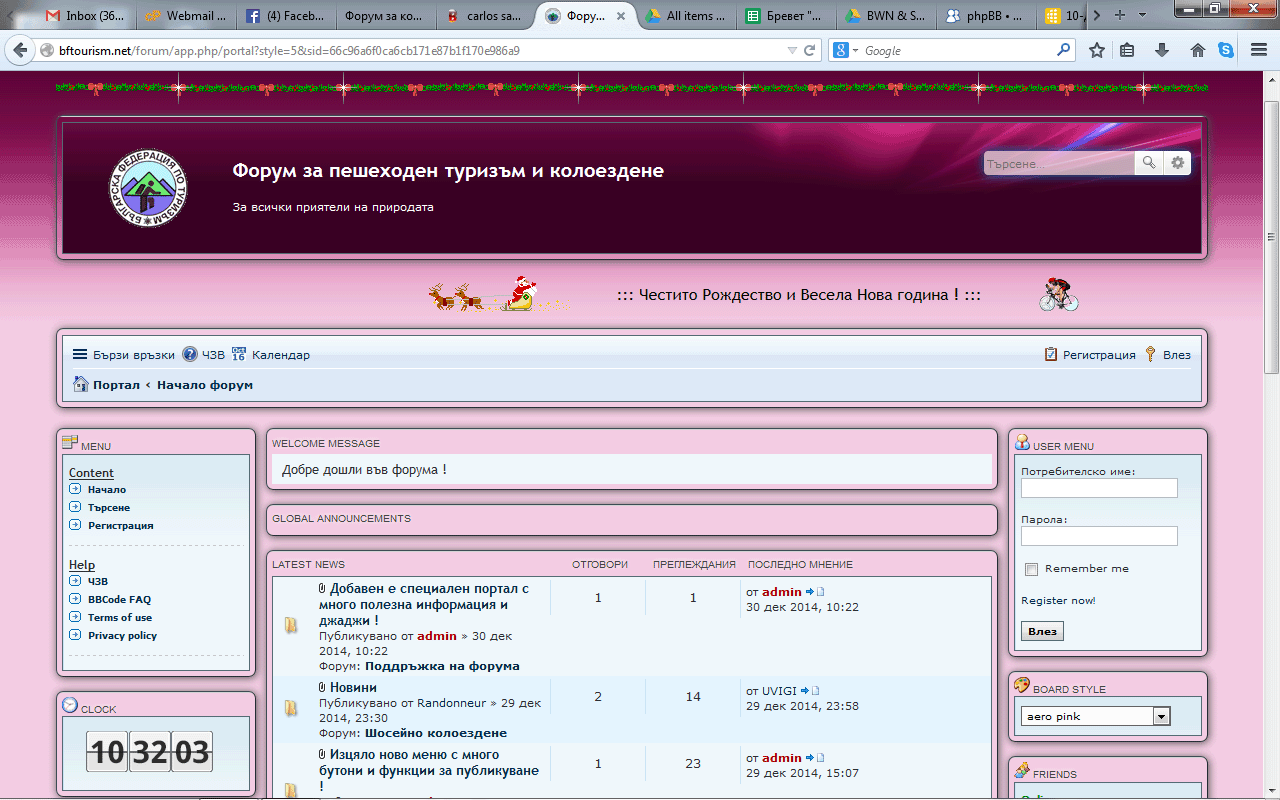Open forum Шосейно колоездене
1280x800 pixels.
(x=435, y=733)
